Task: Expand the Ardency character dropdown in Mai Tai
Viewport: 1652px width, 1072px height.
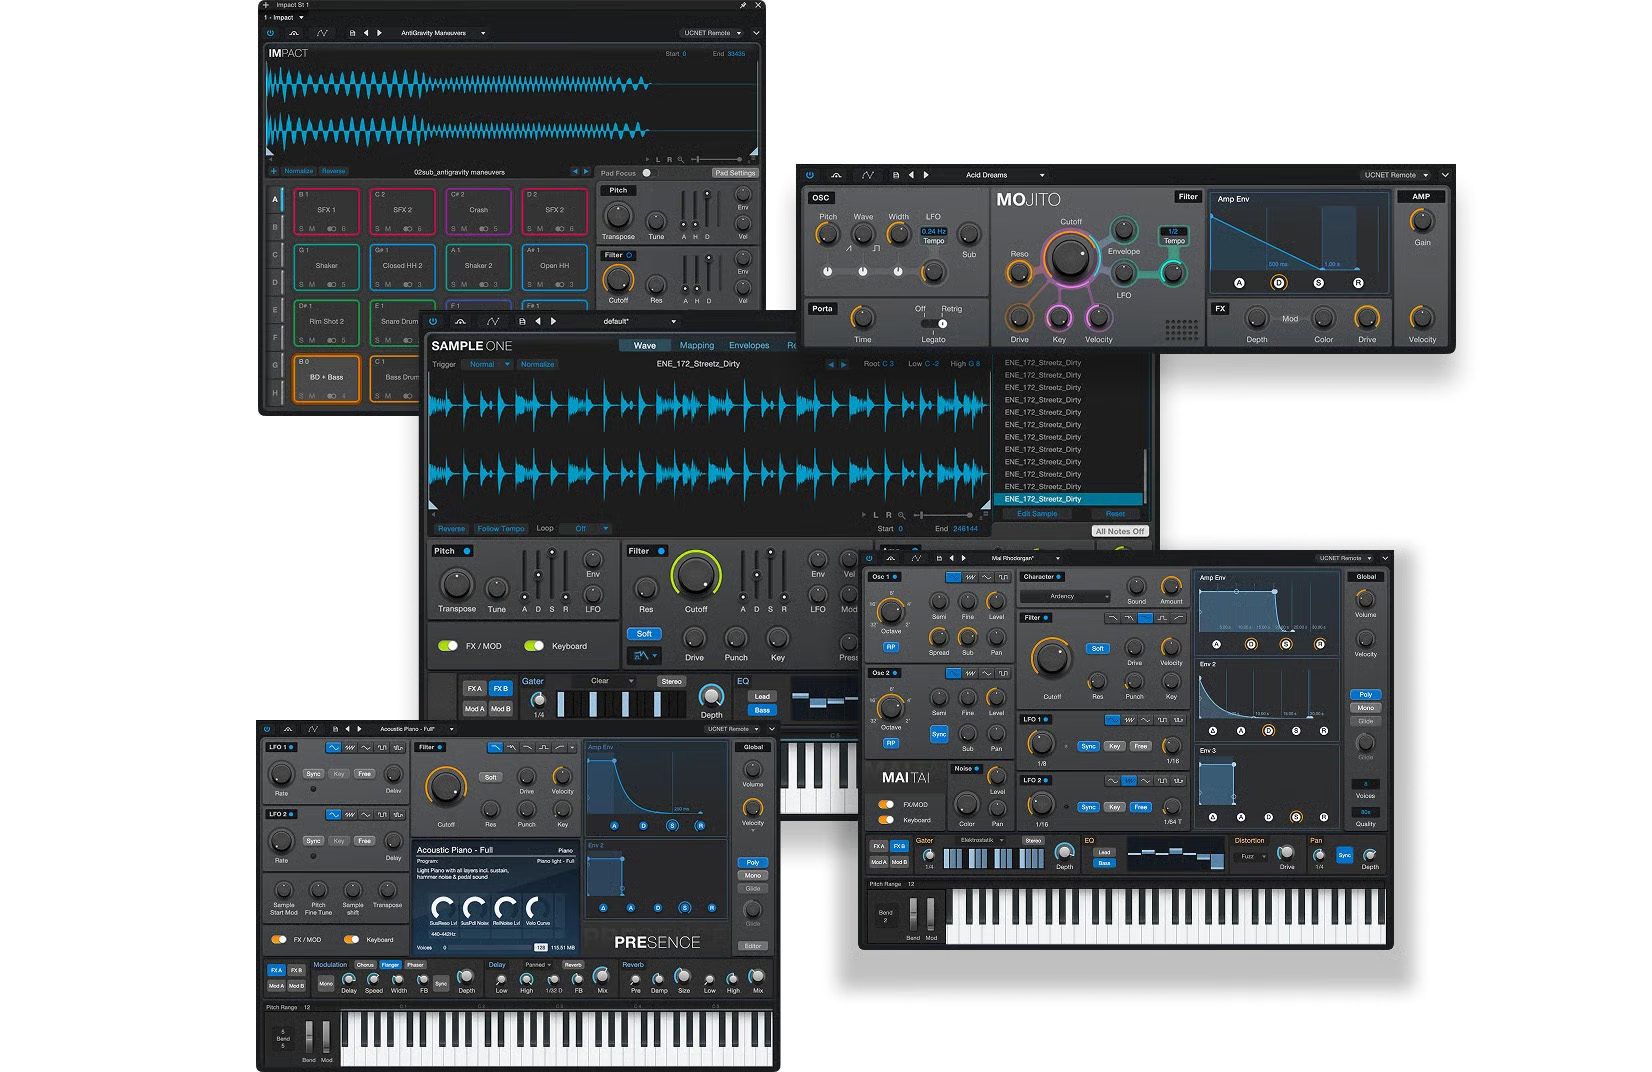Action: pos(1065,596)
